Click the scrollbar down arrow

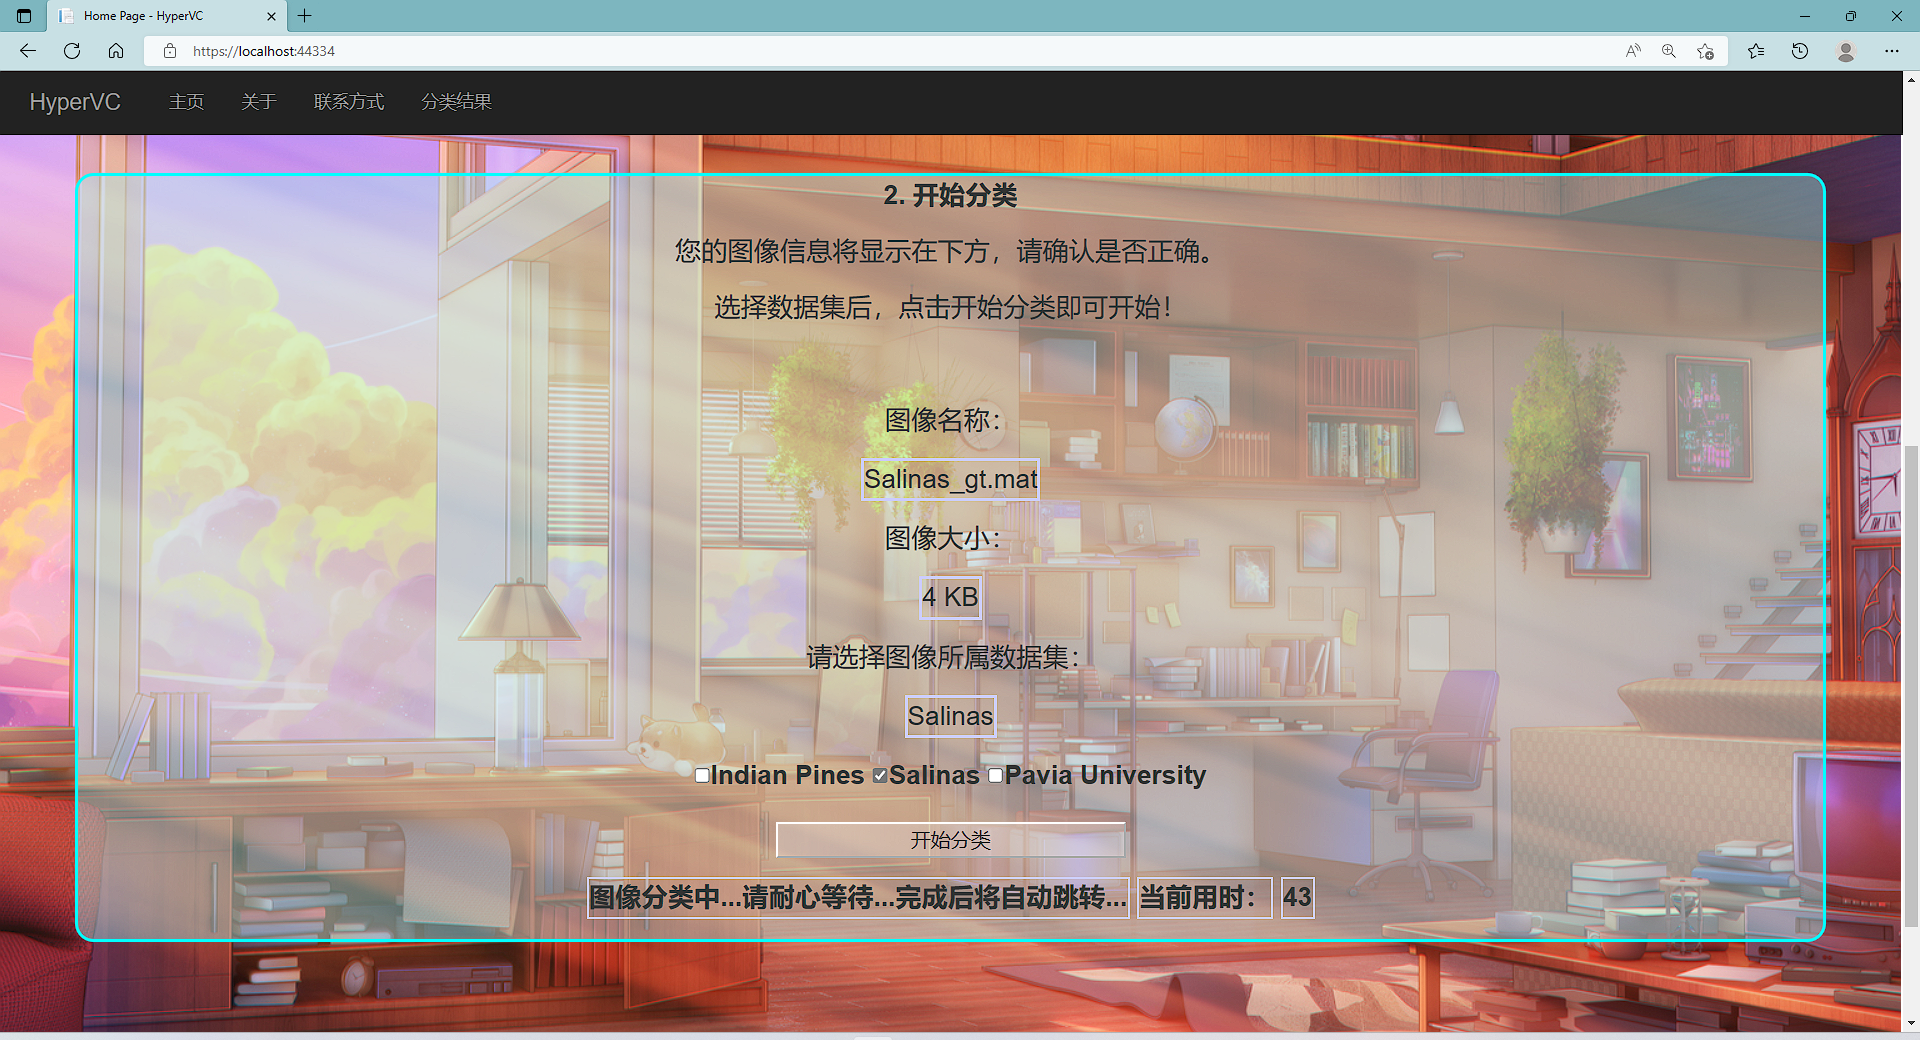click(1911, 1022)
